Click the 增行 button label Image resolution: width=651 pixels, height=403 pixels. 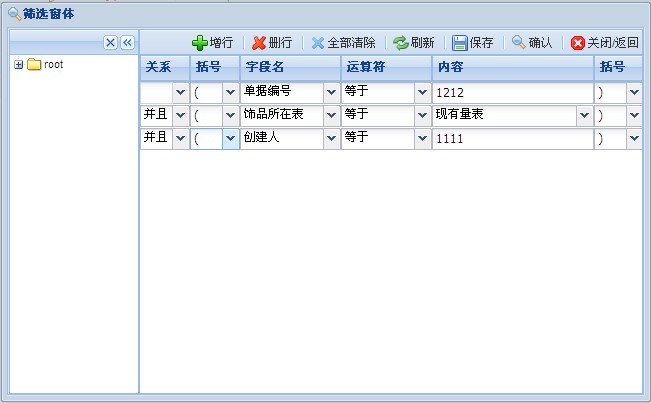(x=221, y=43)
